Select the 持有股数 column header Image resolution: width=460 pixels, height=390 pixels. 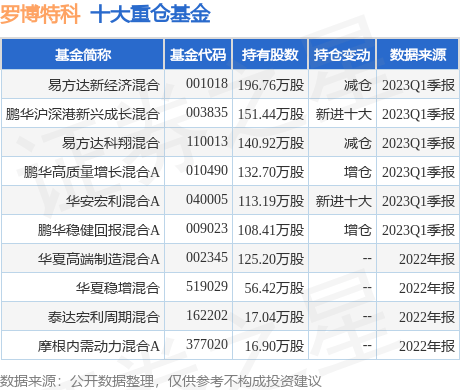(270, 55)
